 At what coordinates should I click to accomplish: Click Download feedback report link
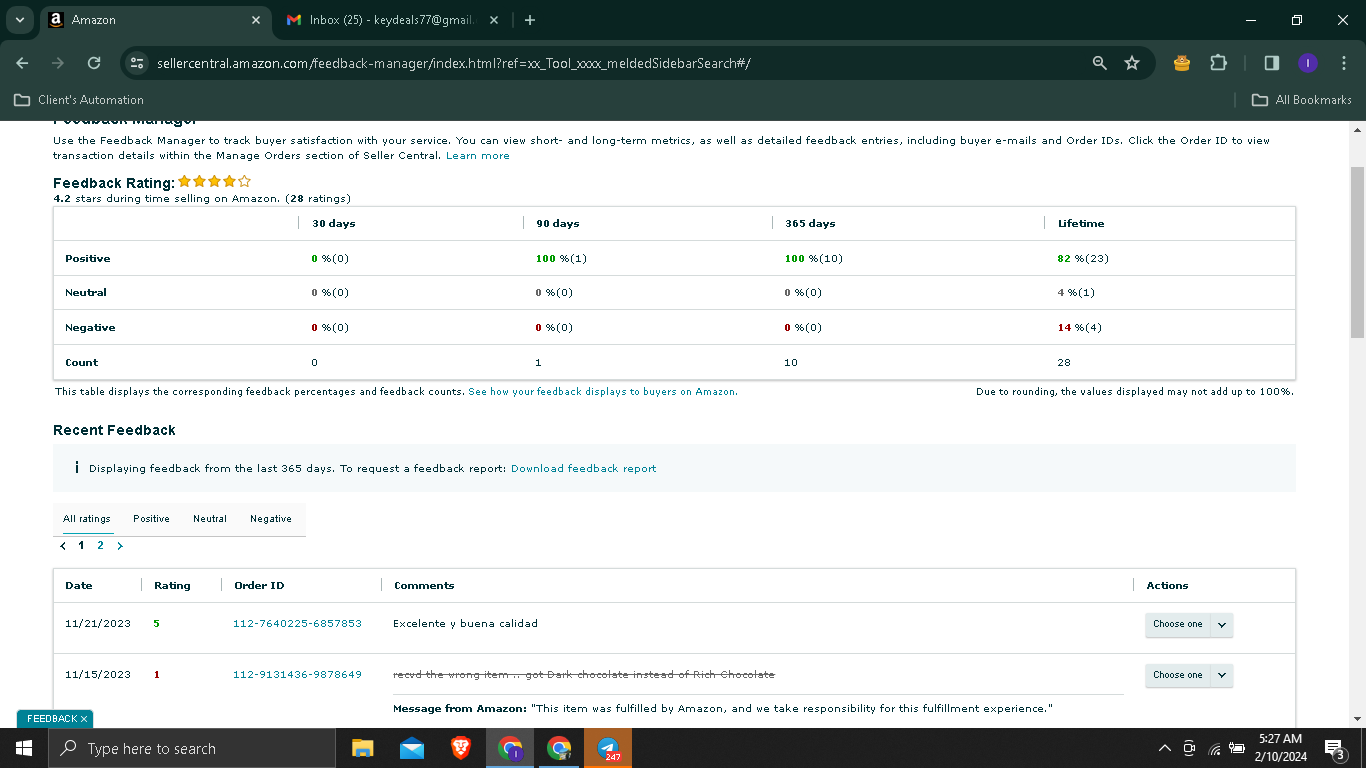584,468
